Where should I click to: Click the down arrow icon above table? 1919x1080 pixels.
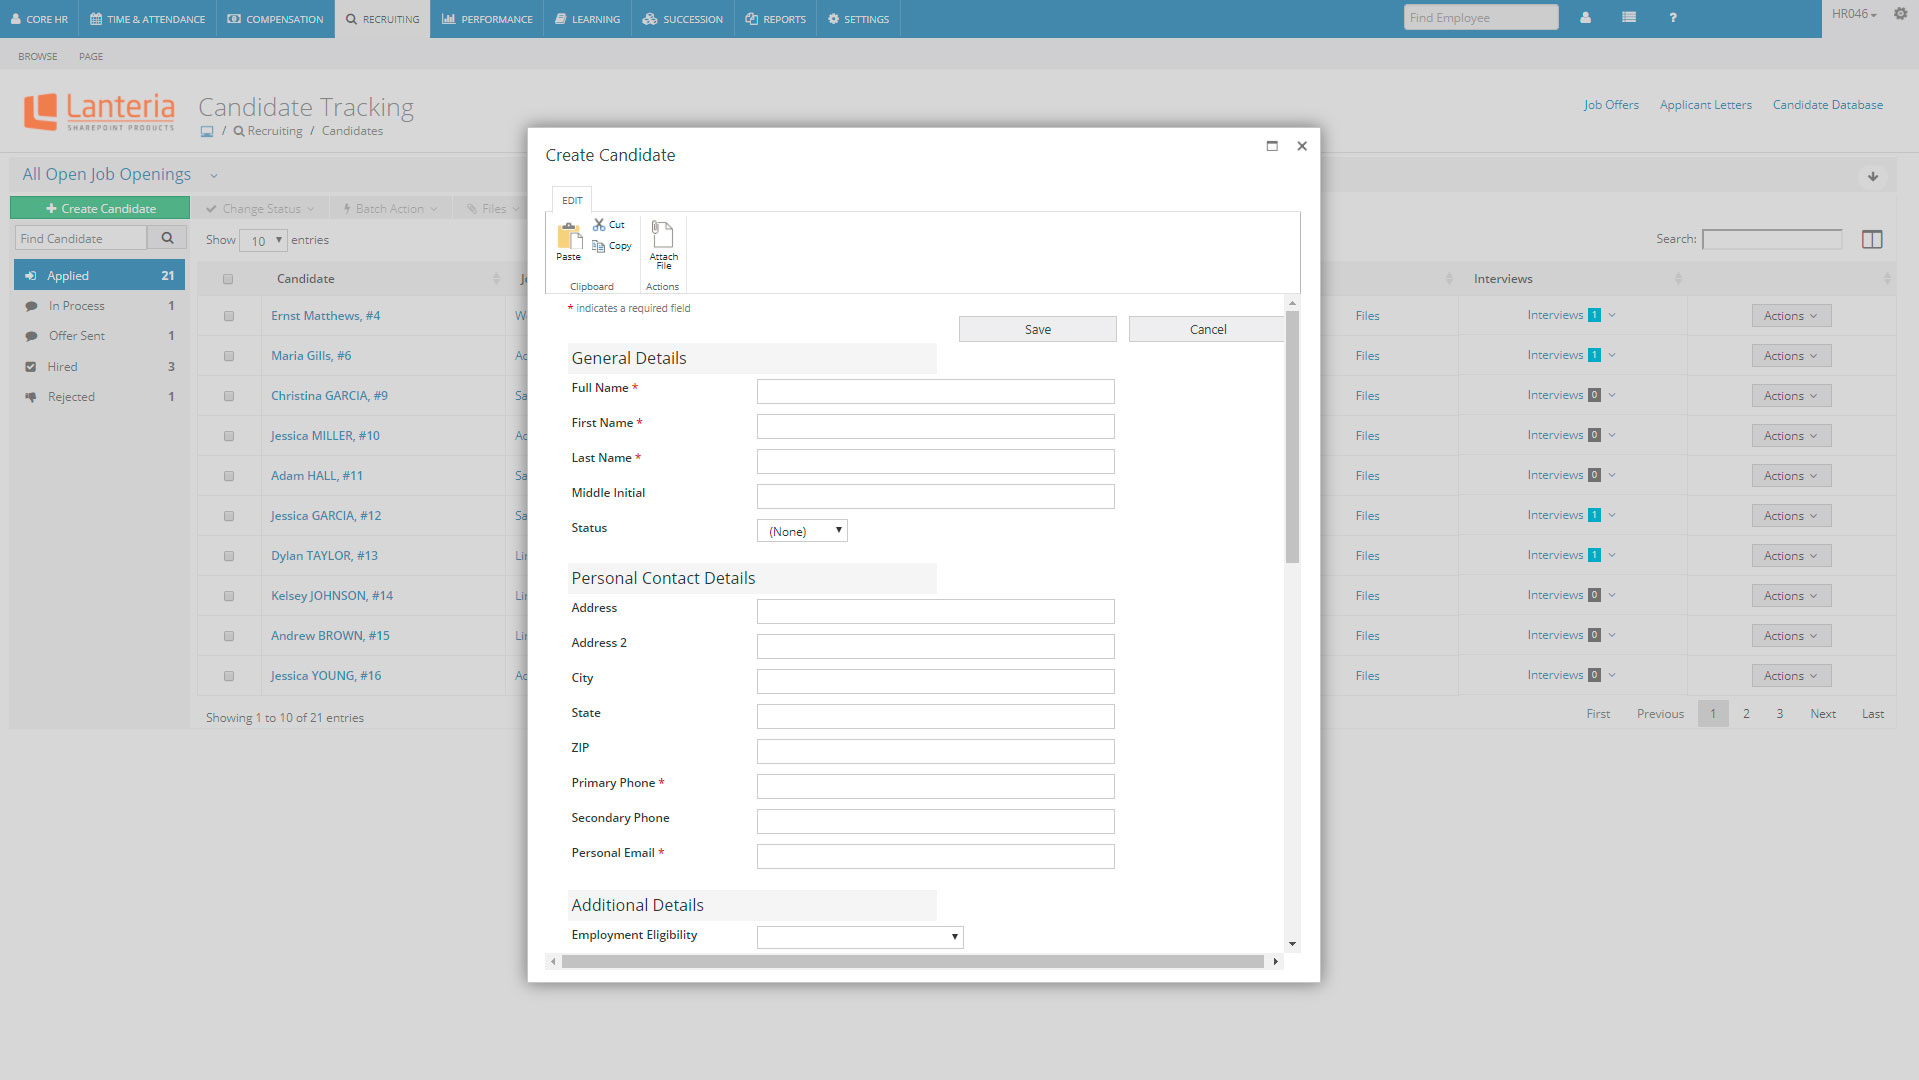click(1873, 176)
